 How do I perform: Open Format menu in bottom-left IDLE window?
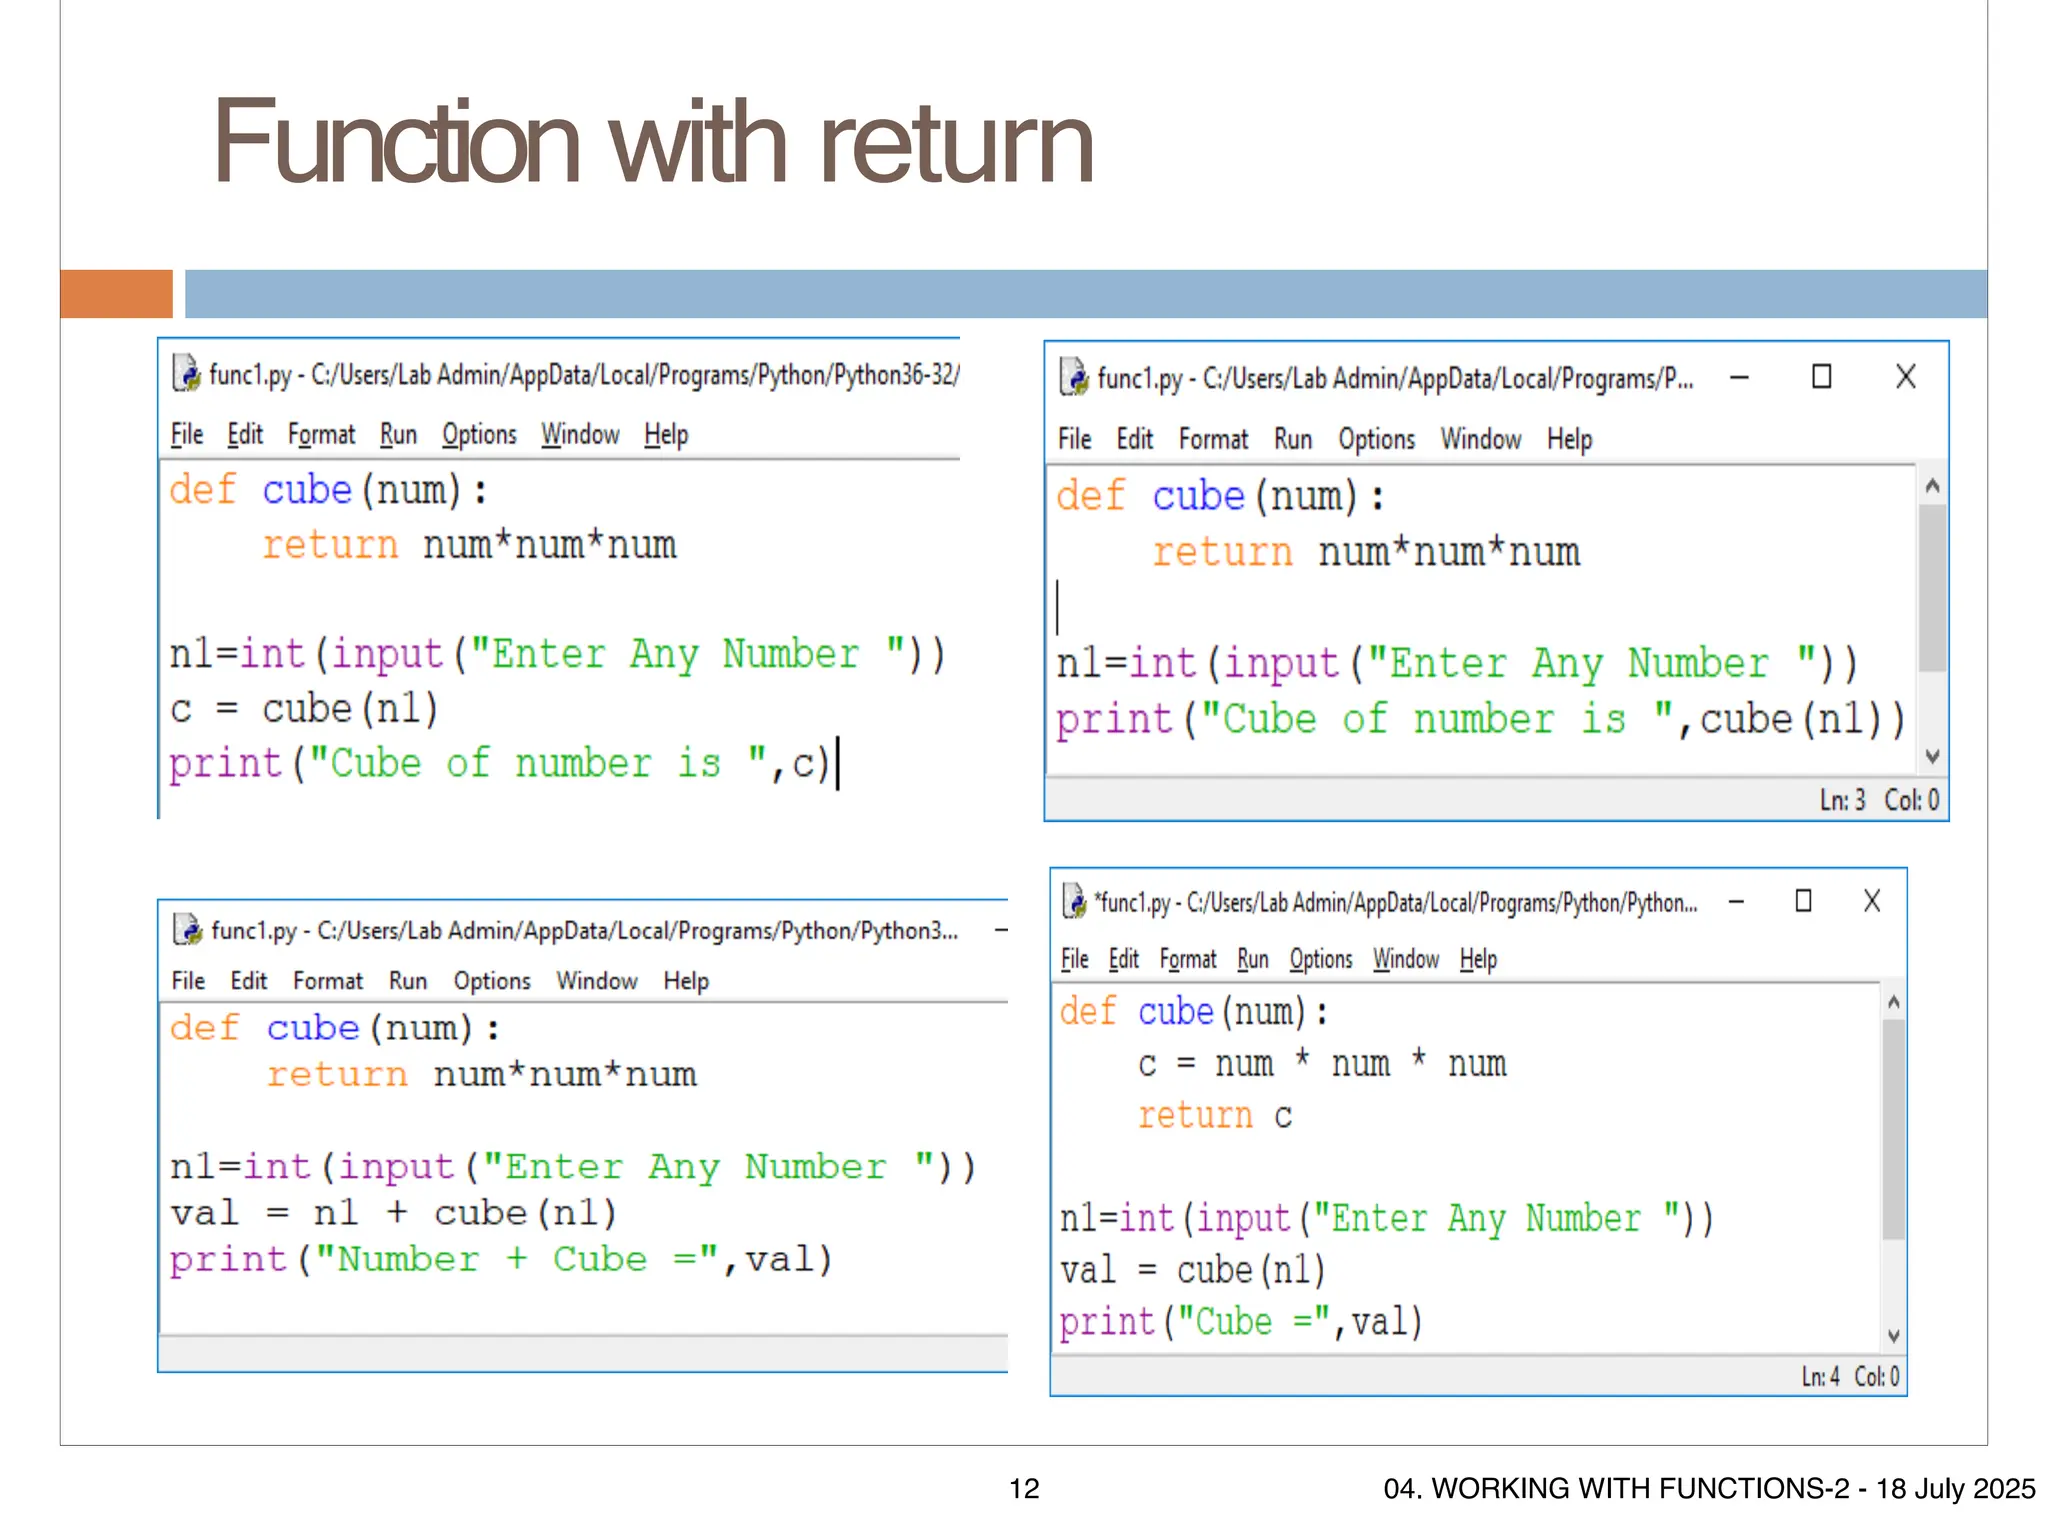pyautogui.click(x=328, y=981)
